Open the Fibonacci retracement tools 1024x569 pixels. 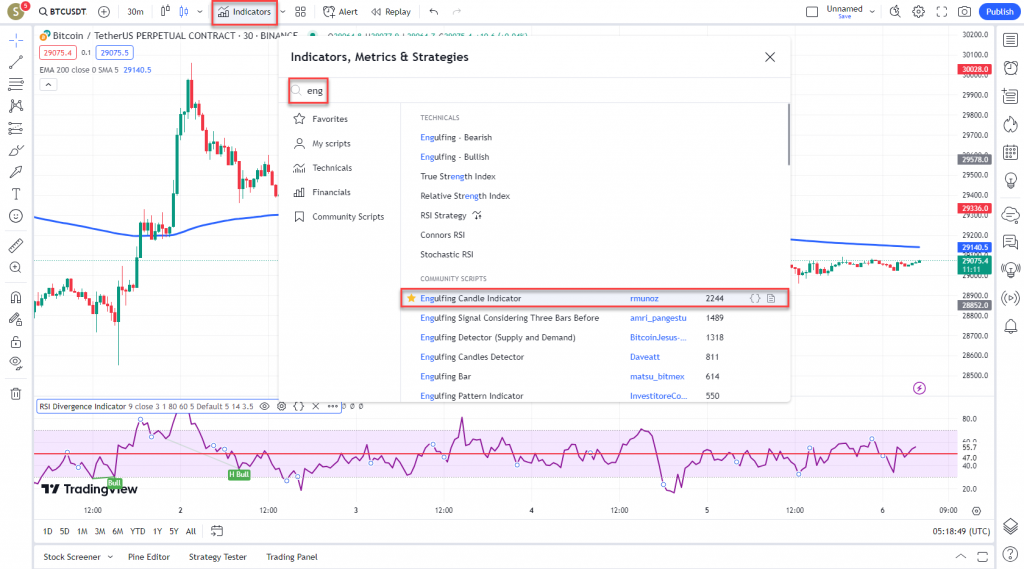tap(16, 84)
